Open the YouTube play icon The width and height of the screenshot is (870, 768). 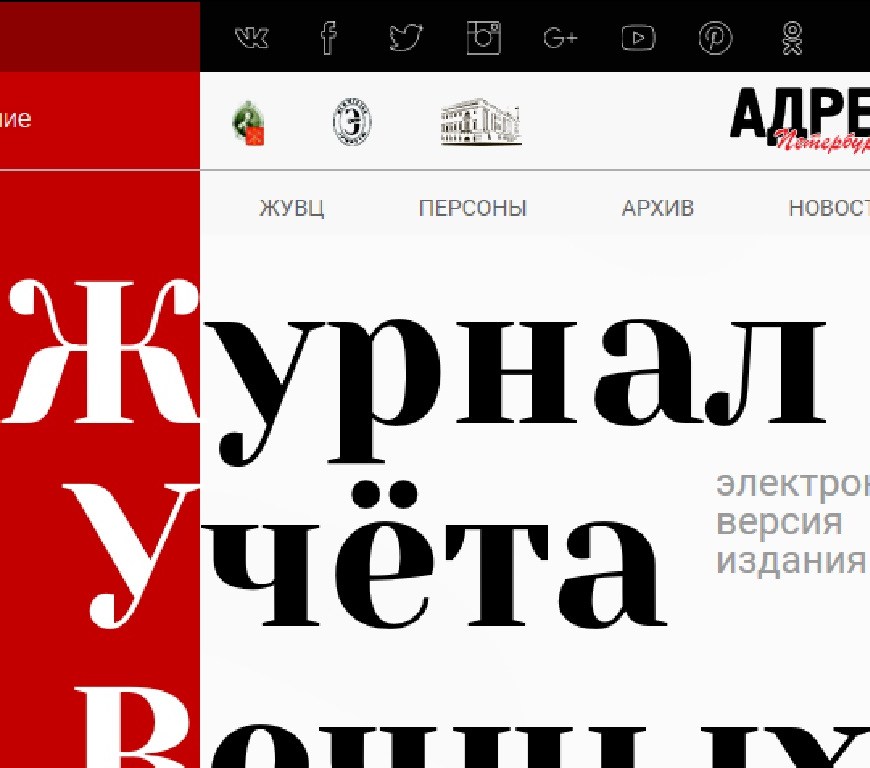point(638,38)
